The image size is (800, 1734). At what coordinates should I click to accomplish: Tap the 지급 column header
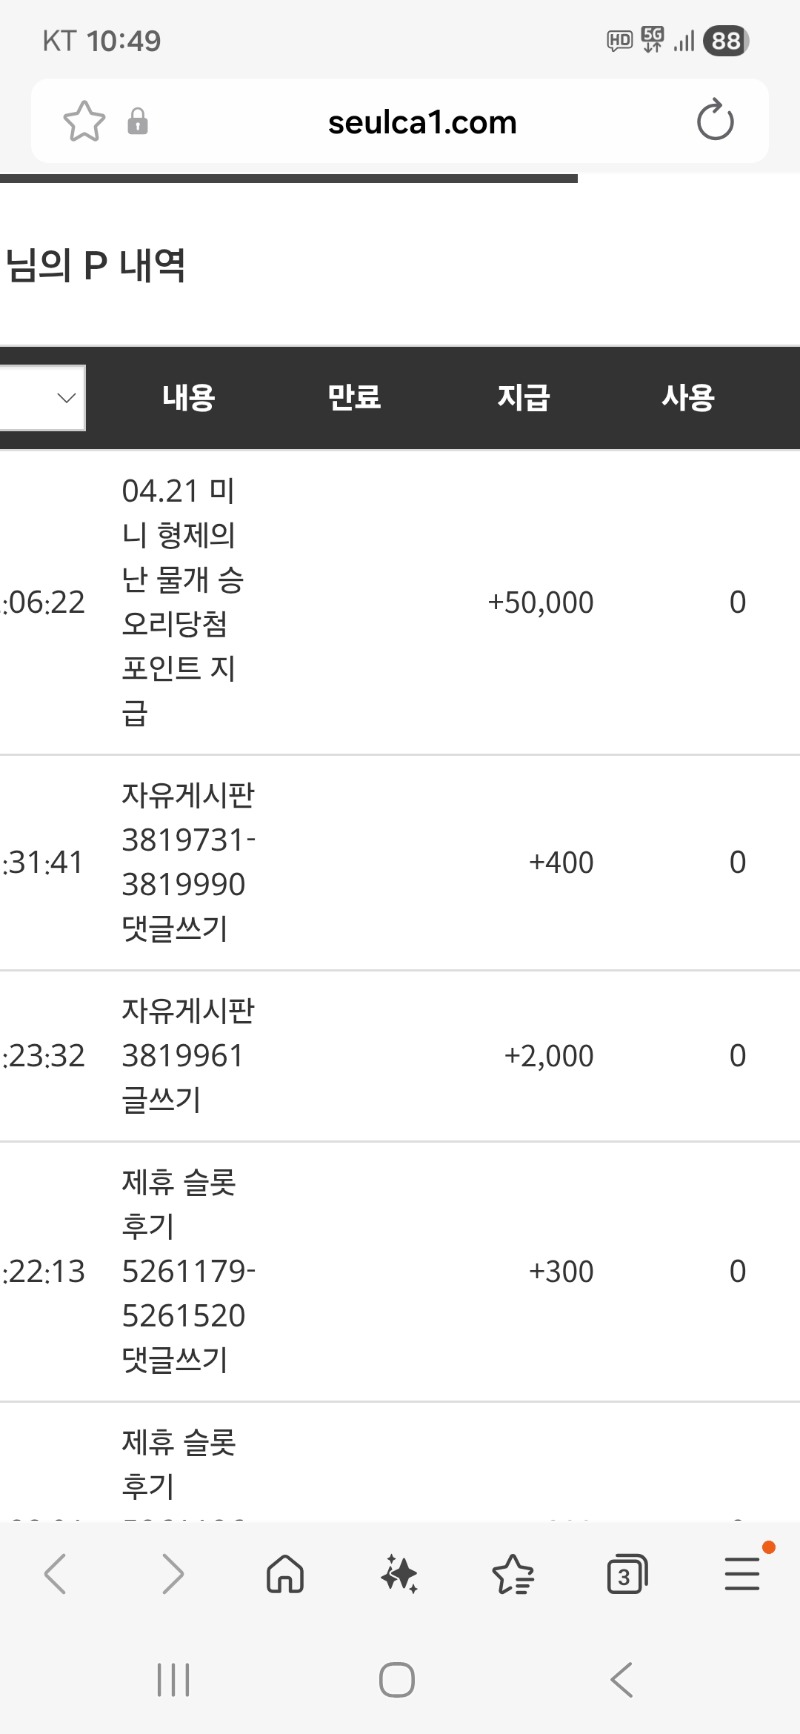(x=524, y=398)
